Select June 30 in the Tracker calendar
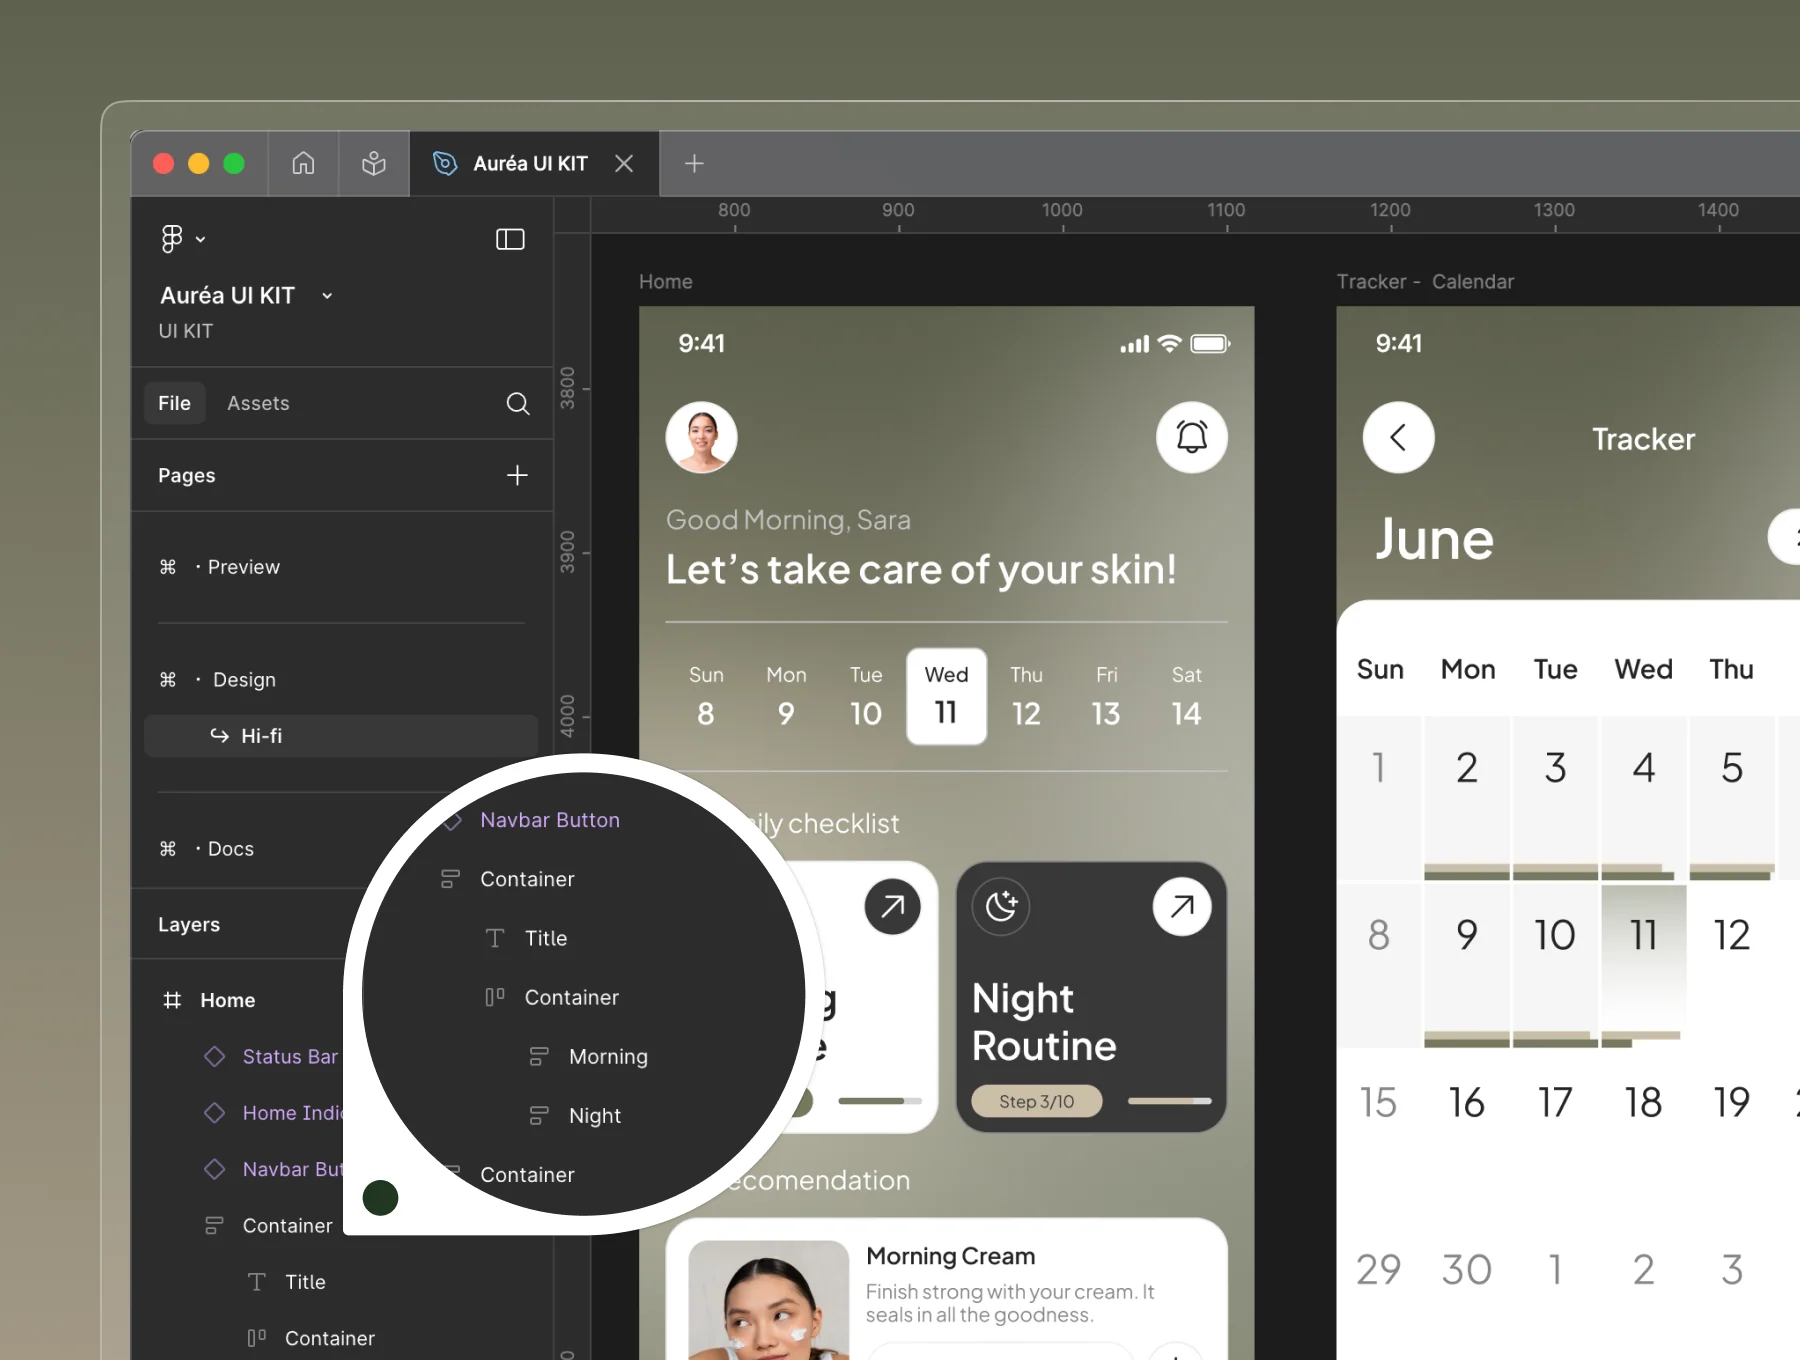This screenshot has height=1360, width=1800. pos(1466,1270)
